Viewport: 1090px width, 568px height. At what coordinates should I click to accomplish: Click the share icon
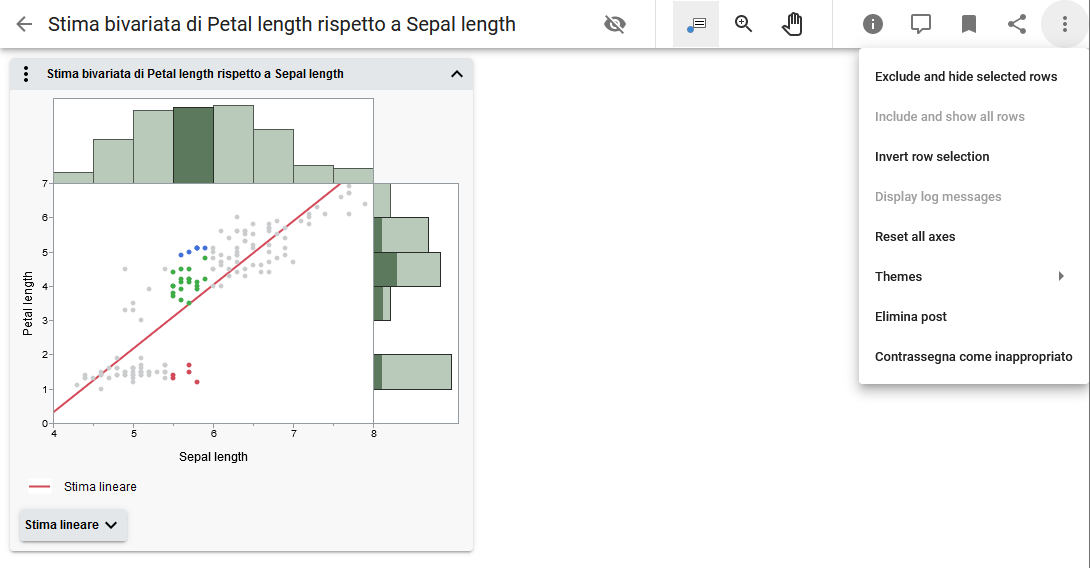pos(1017,24)
